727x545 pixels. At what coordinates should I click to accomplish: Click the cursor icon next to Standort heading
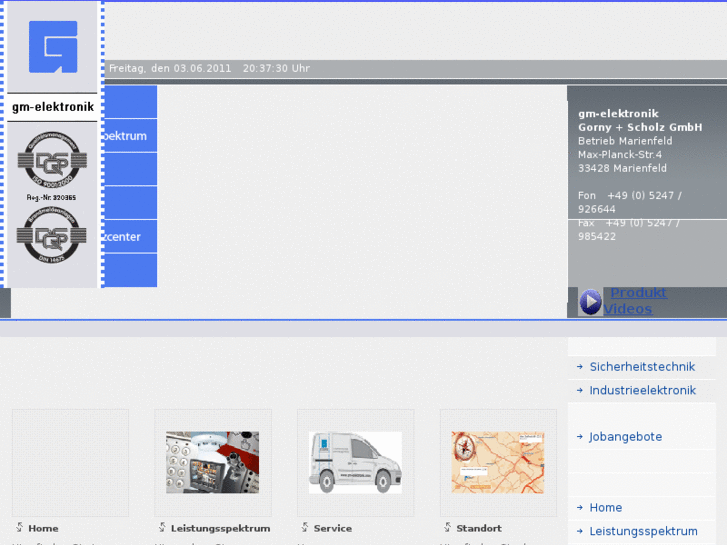click(x=447, y=527)
